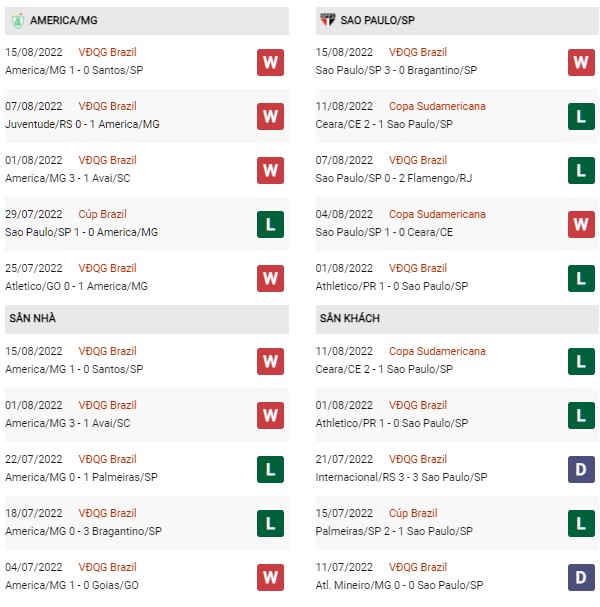
Task: Click W badge for Sao Paulo/SP 3-0 Bragantino/SP
Action: (x=581, y=62)
